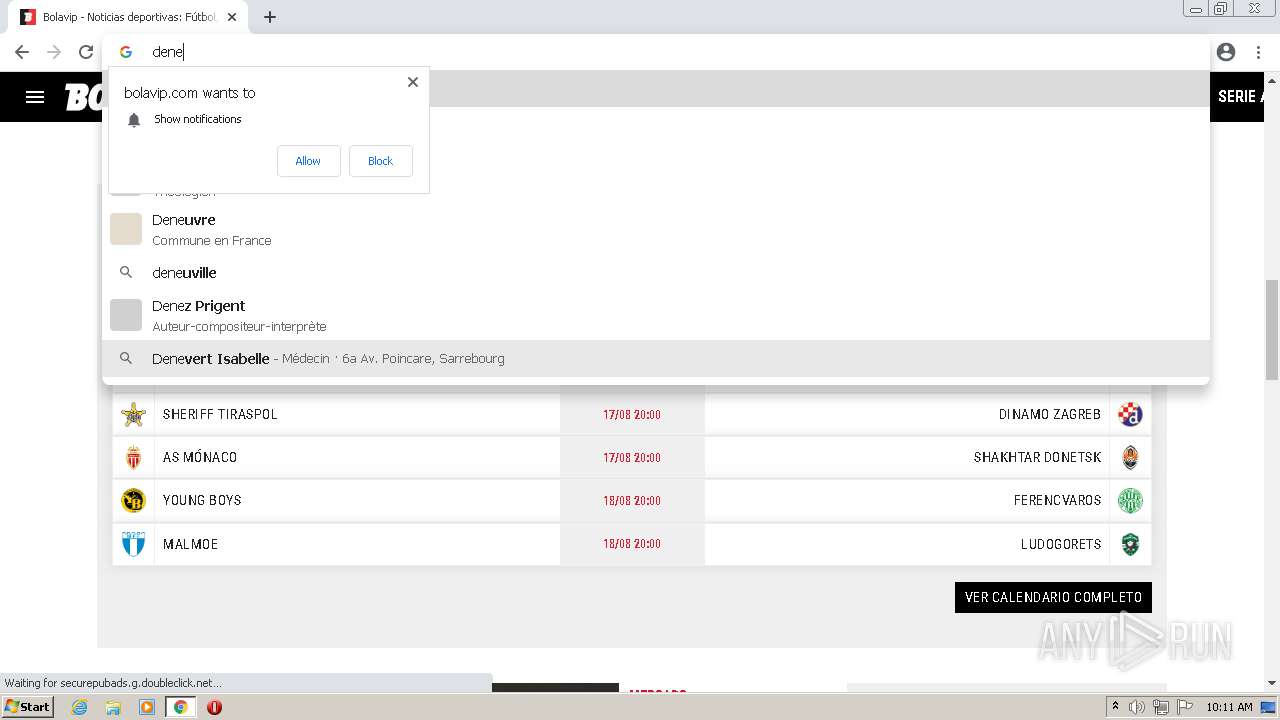Open Windows Explorer folder in taskbar
Viewport: 1280px width, 720px height.
[x=113, y=707]
